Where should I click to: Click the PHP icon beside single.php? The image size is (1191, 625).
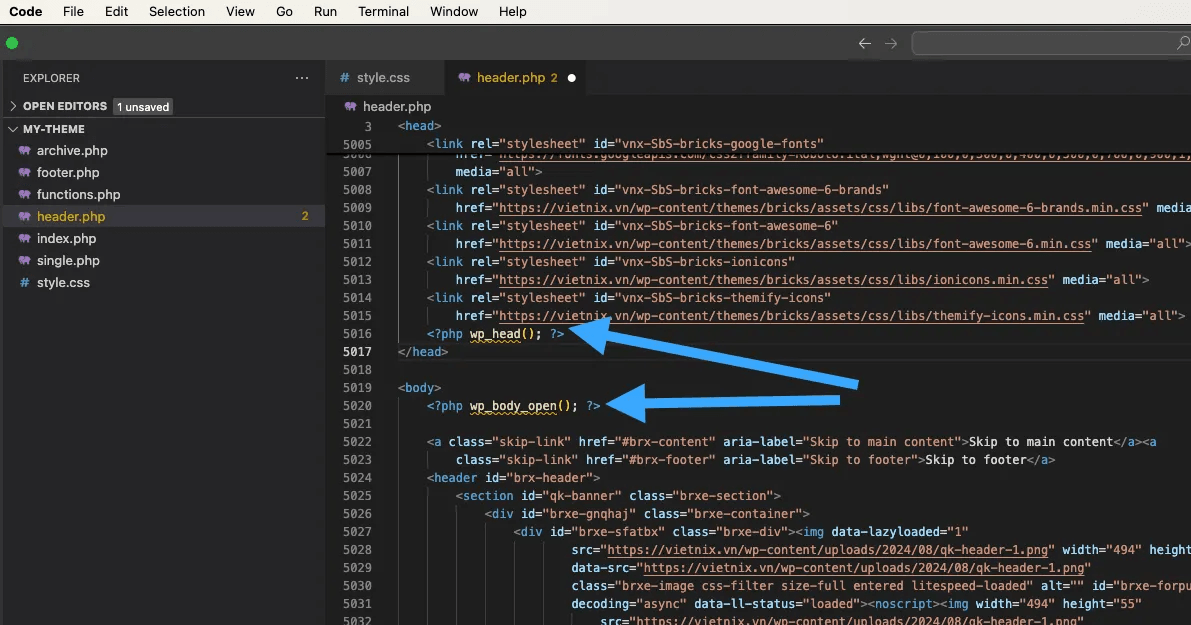pyautogui.click(x=24, y=260)
